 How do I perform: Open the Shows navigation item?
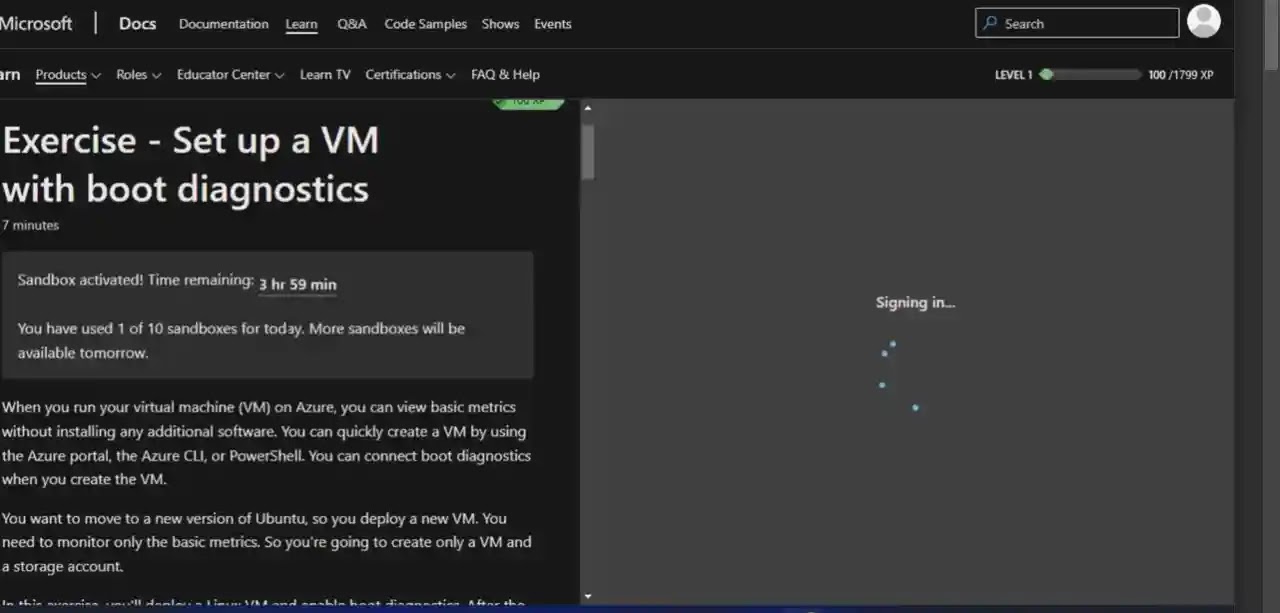[500, 24]
